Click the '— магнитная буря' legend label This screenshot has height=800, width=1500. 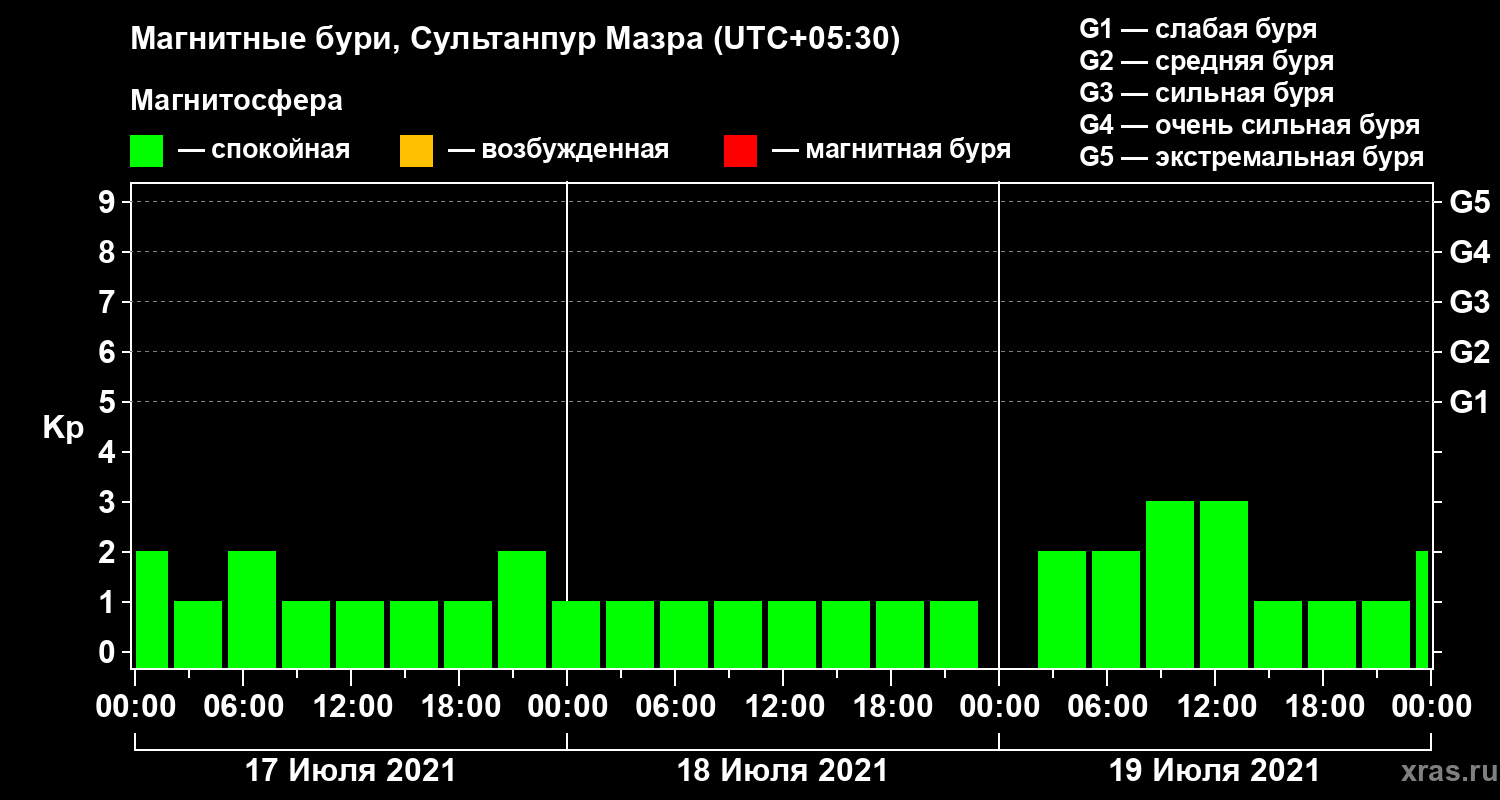(x=891, y=150)
